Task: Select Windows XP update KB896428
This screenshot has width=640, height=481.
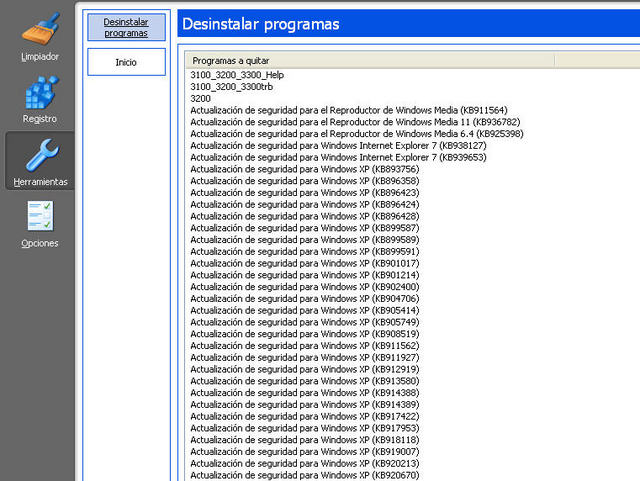Action: pyautogui.click(x=305, y=216)
